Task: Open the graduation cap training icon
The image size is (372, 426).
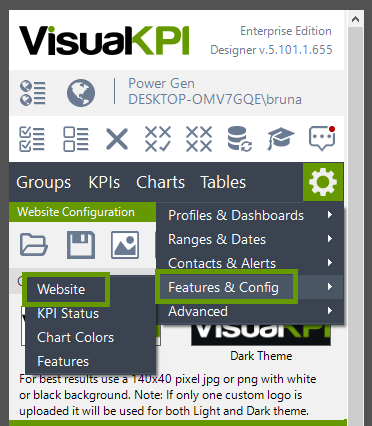Action: (281, 139)
